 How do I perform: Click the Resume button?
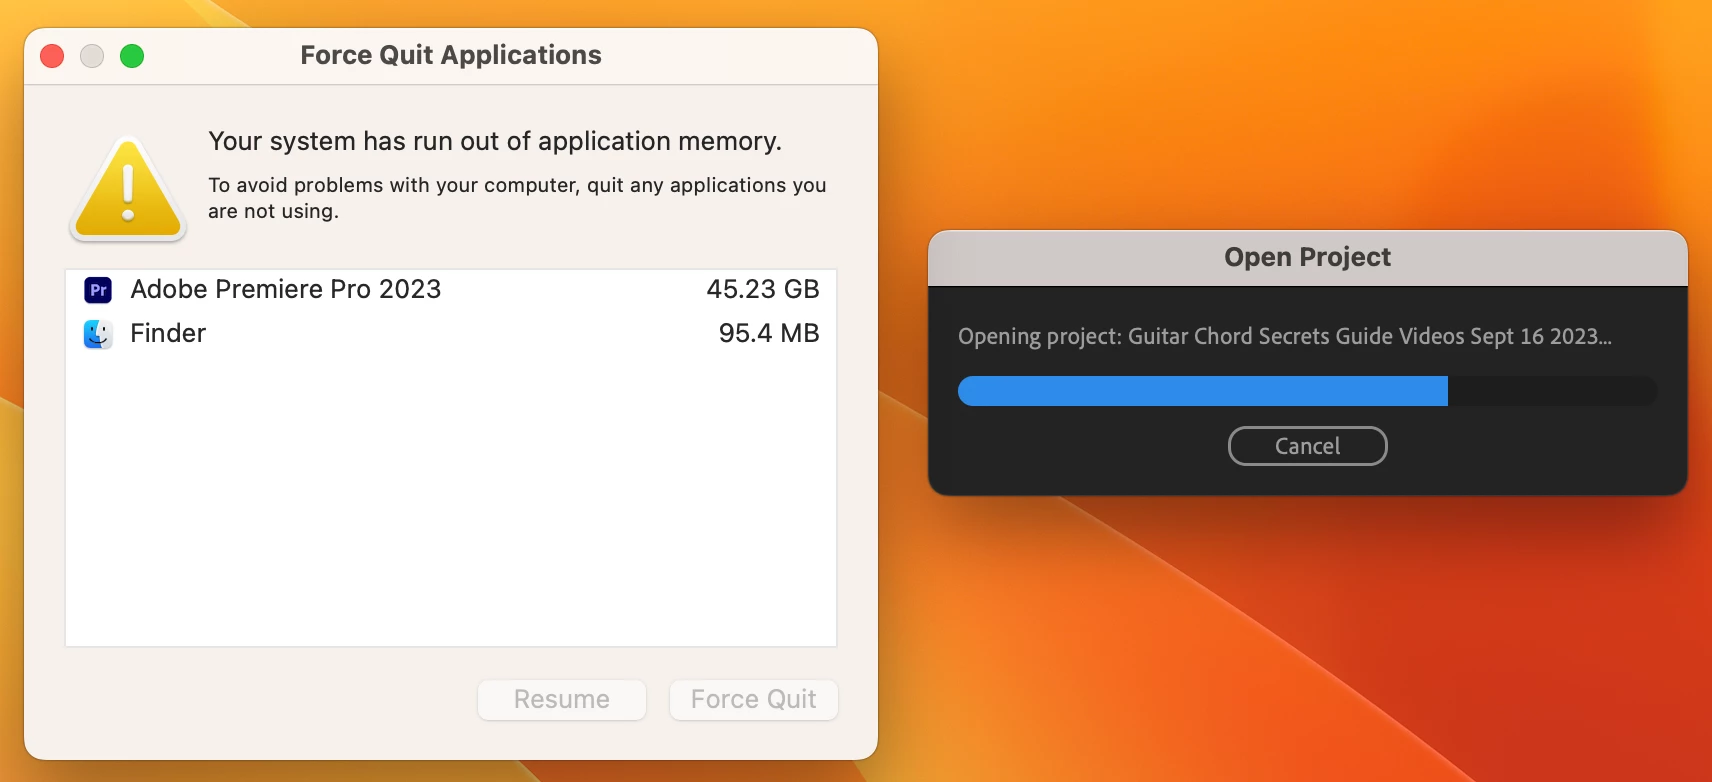pyautogui.click(x=562, y=699)
